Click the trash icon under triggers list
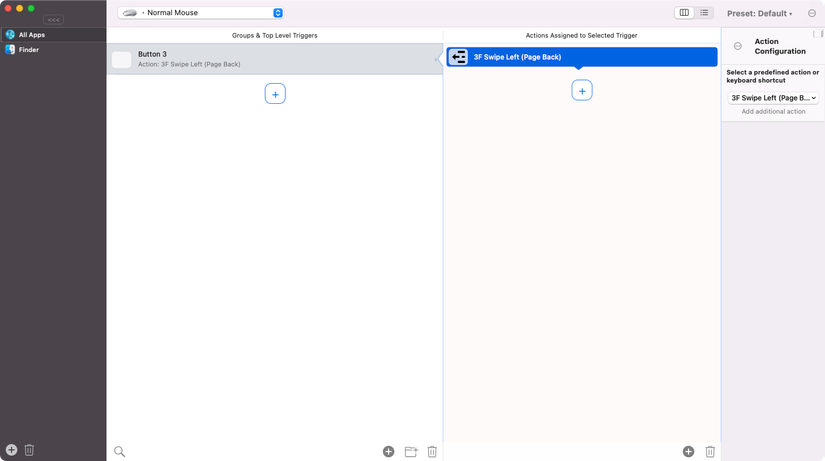Image resolution: width=825 pixels, height=461 pixels. (x=432, y=452)
